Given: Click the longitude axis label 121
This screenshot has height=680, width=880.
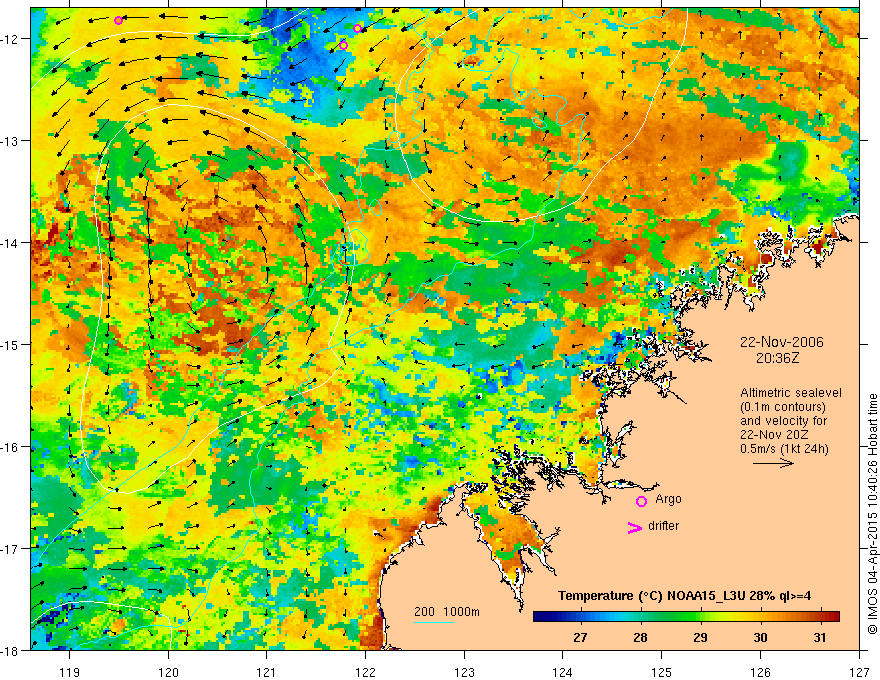Looking at the screenshot, I should click(267, 672).
